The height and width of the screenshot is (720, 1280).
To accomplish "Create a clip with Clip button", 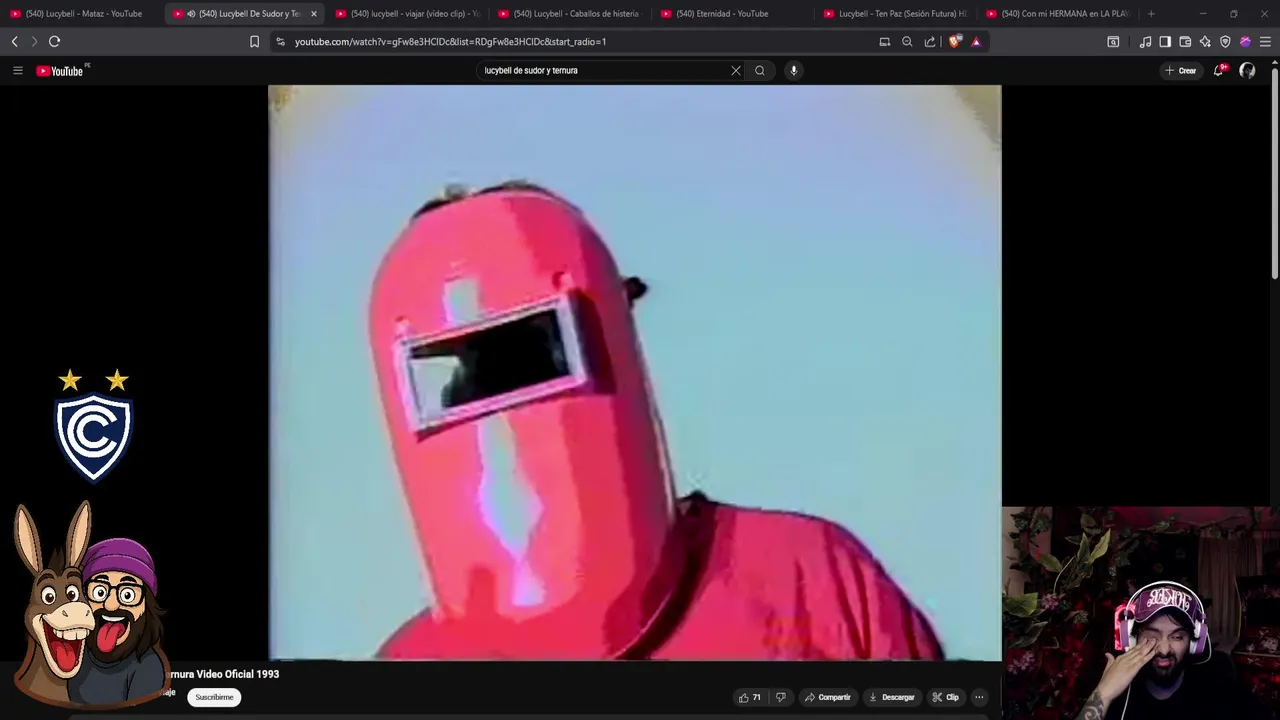I will coord(945,697).
